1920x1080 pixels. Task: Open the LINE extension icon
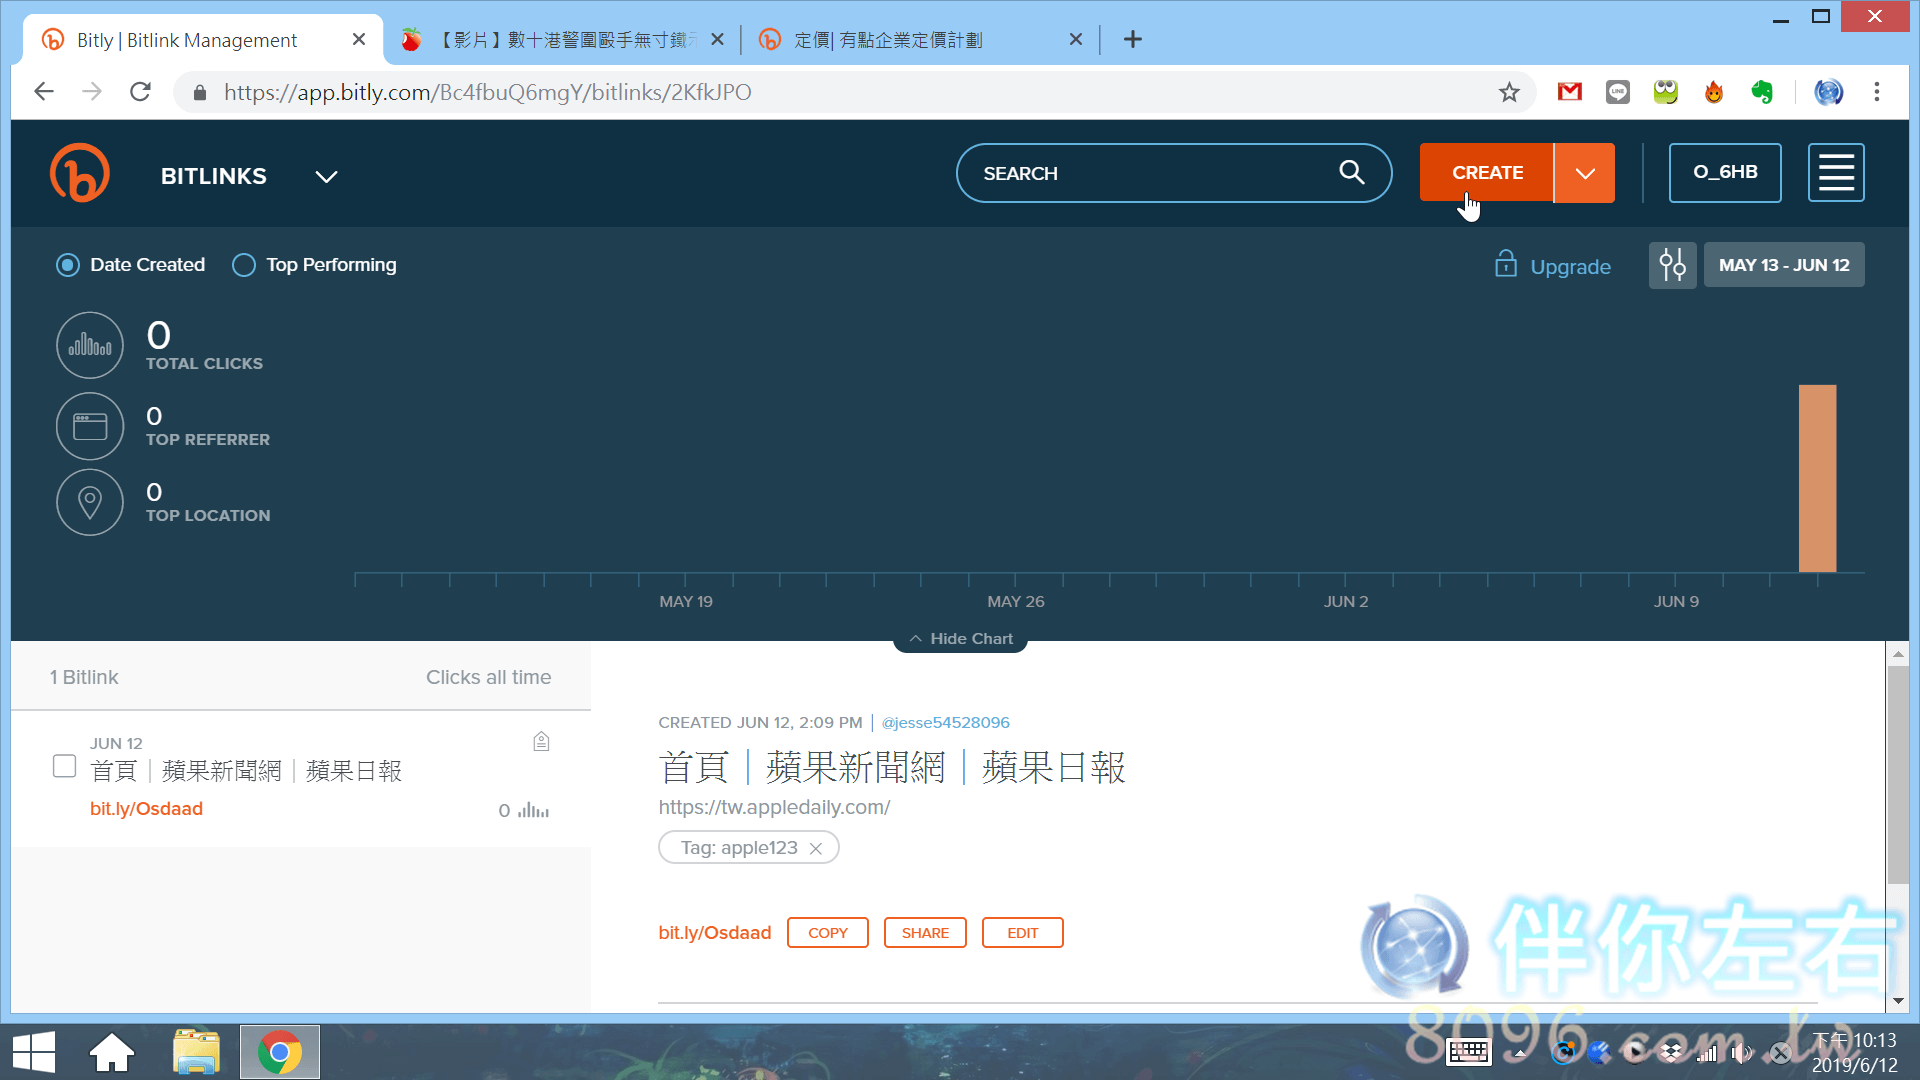pyautogui.click(x=1618, y=92)
